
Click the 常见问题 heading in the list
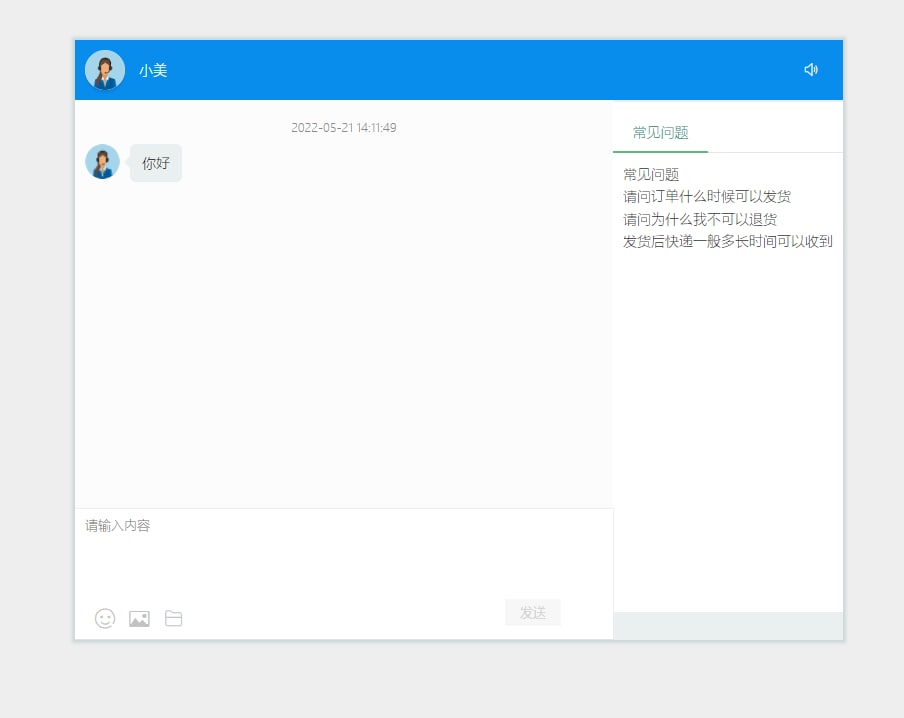tap(651, 173)
